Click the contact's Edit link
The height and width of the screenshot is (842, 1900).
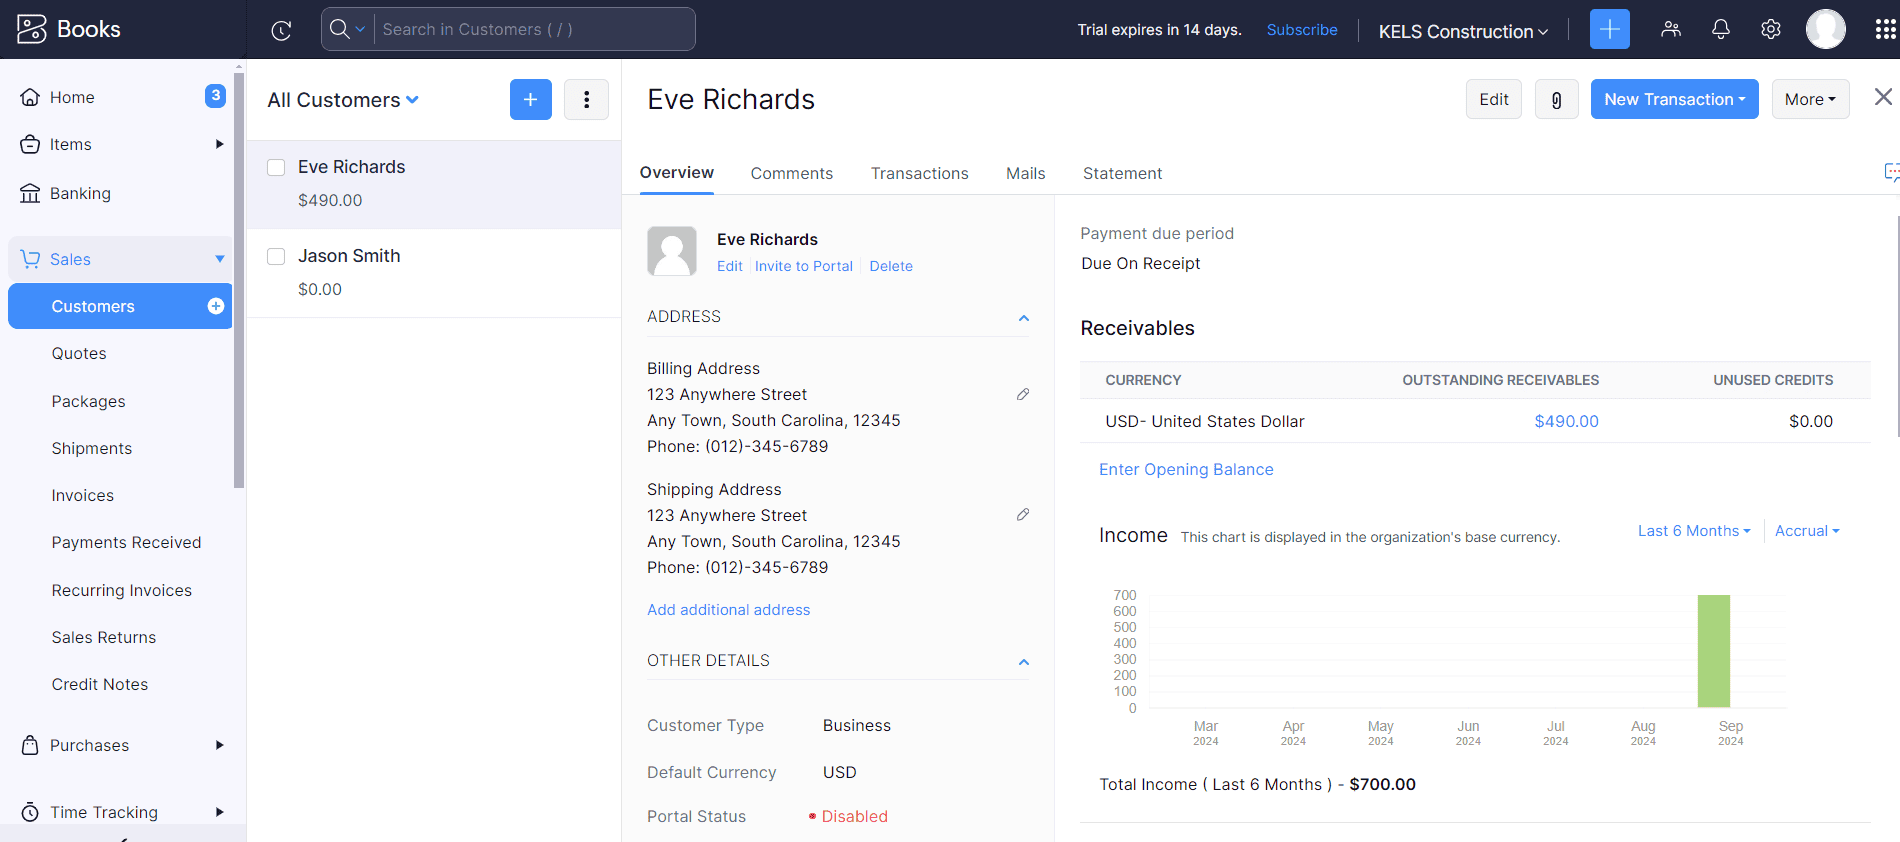(x=730, y=266)
